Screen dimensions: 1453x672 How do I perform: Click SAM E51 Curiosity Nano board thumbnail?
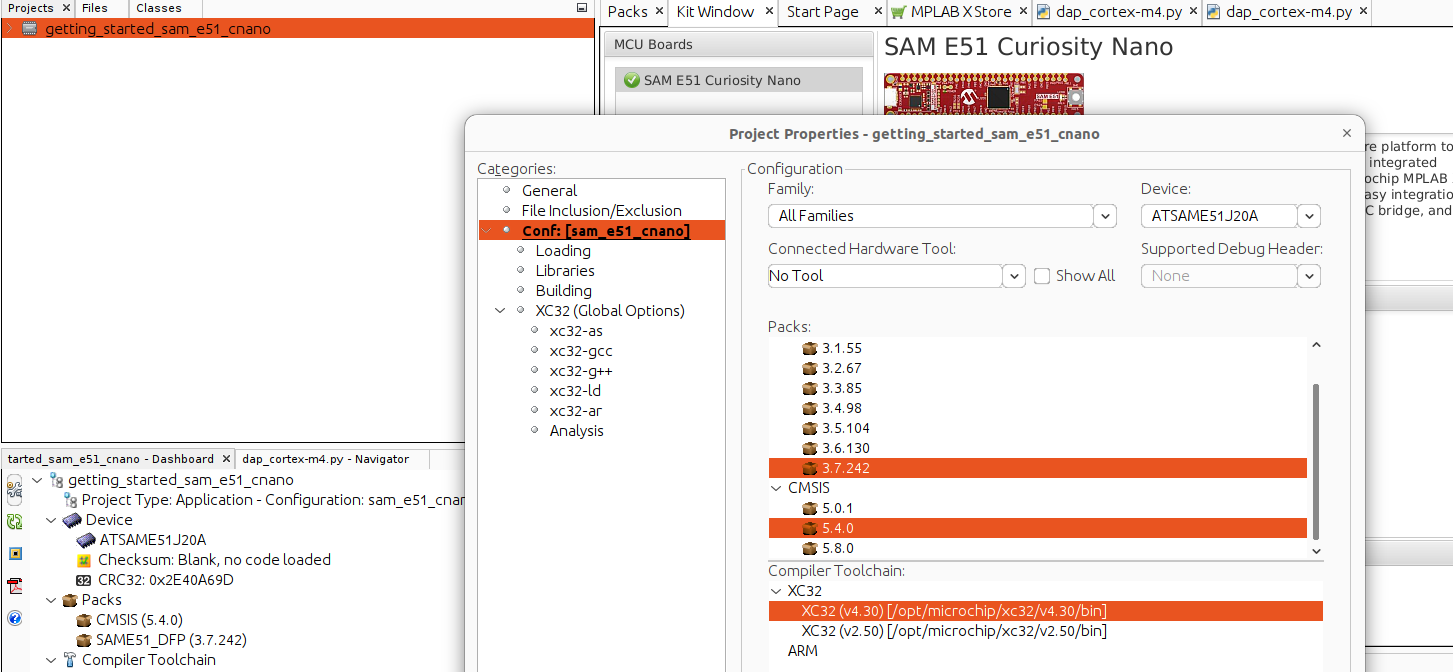(x=984, y=92)
